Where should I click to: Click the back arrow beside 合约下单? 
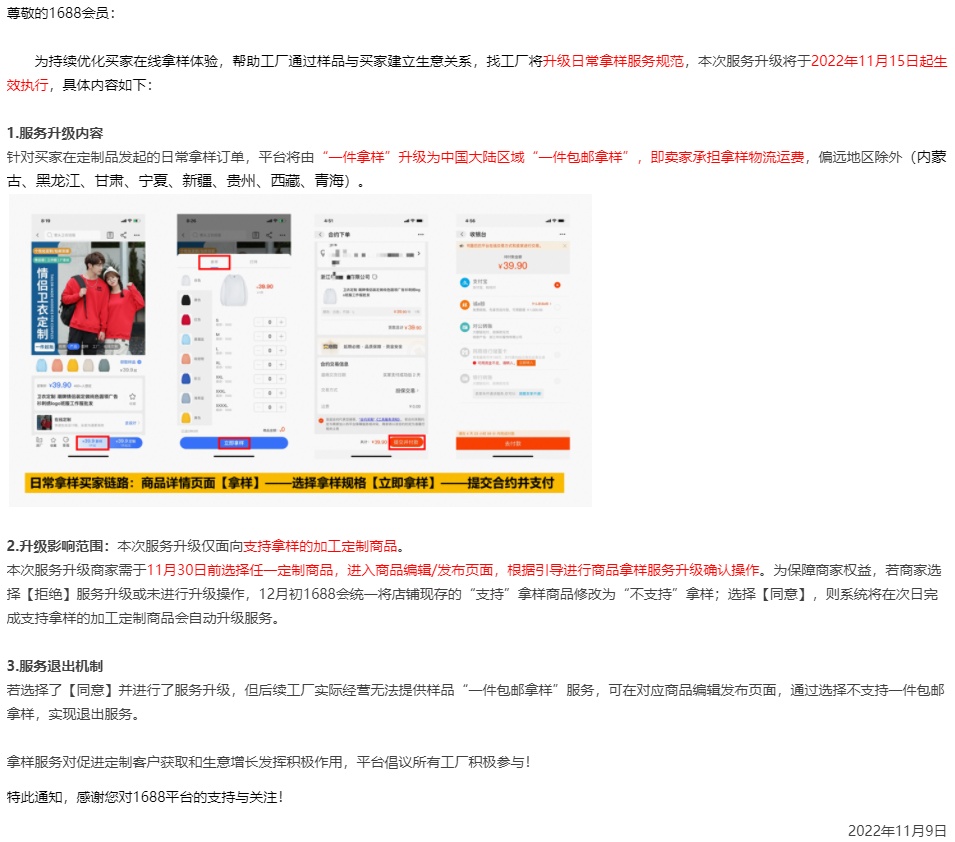[321, 235]
